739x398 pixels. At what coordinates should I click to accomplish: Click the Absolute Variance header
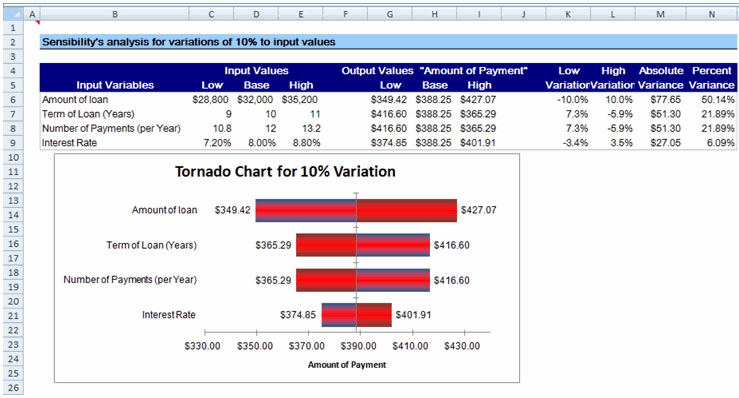click(661, 78)
